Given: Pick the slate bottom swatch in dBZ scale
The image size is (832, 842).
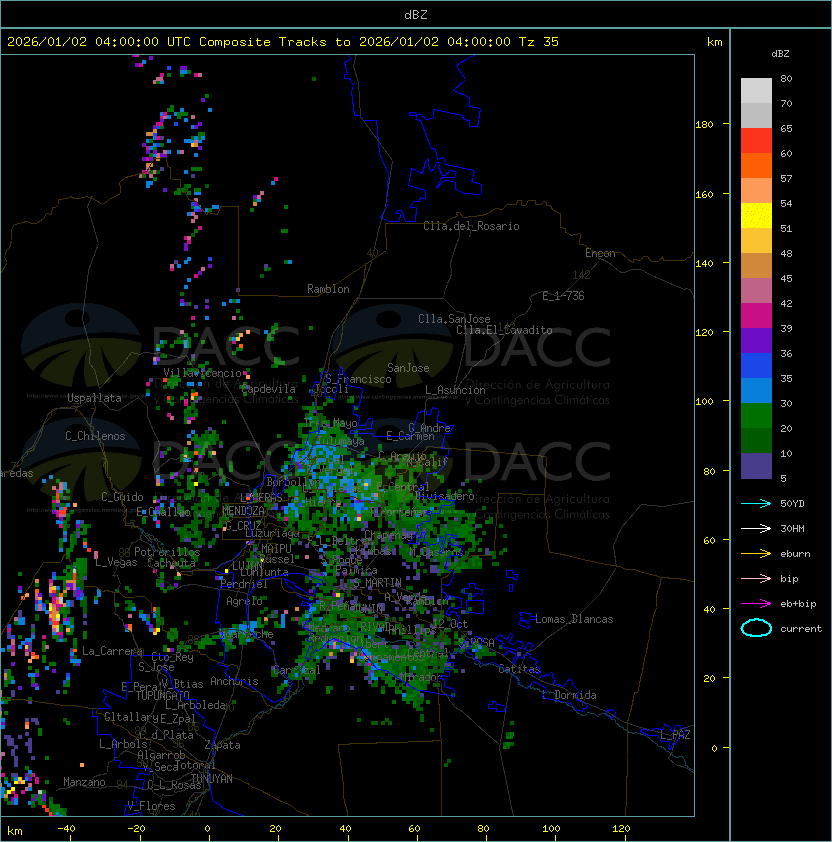Looking at the screenshot, I should pos(756,466).
